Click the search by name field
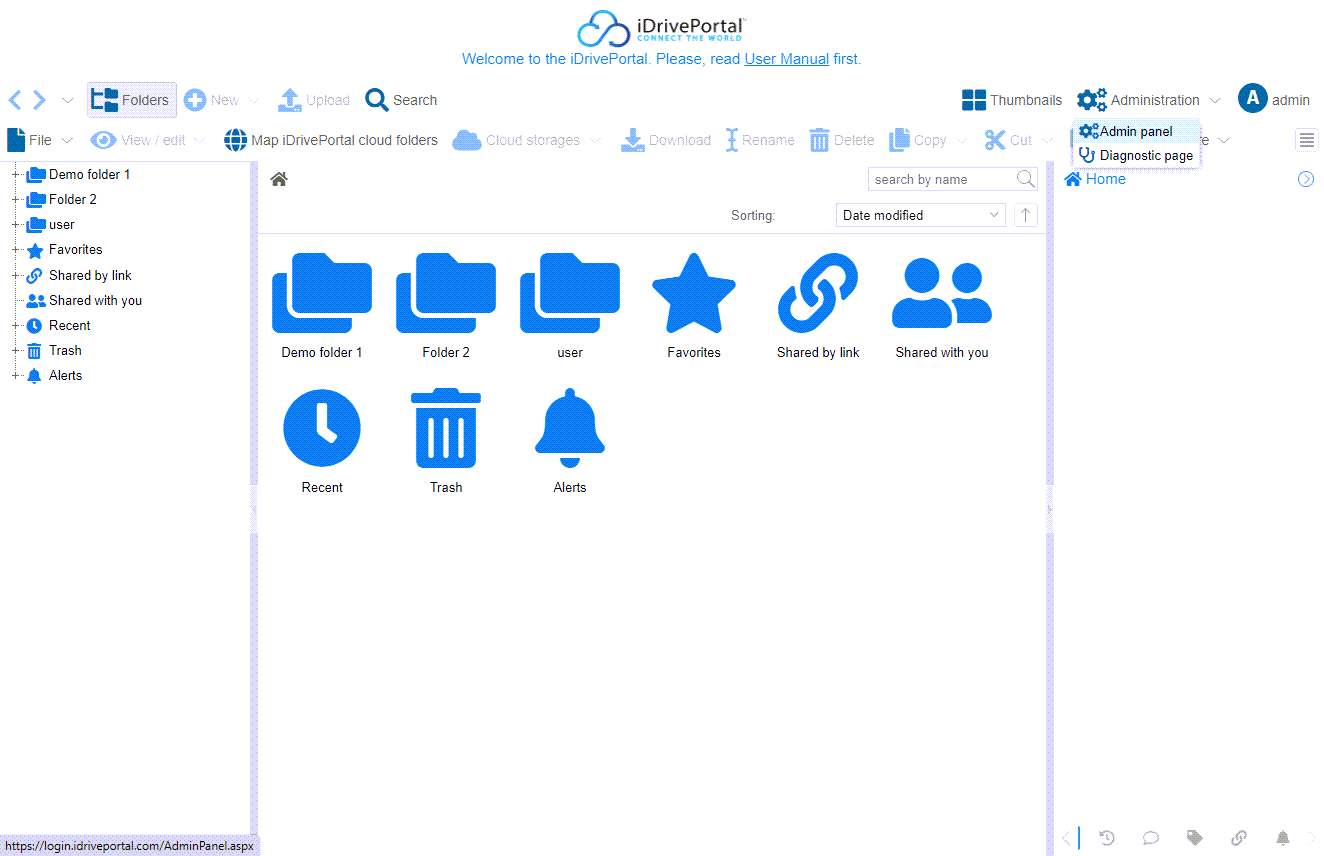 pos(940,179)
